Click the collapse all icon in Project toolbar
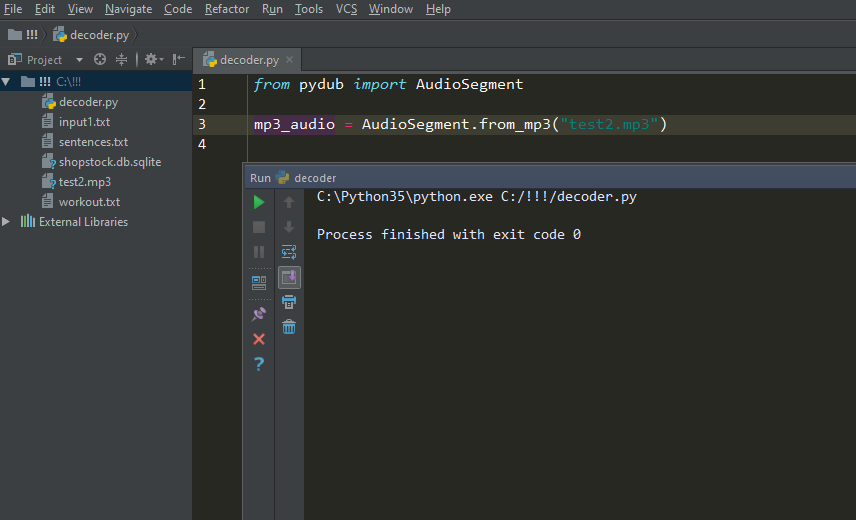Image resolution: width=856 pixels, height=520 pixels. [x=122, y=60]
